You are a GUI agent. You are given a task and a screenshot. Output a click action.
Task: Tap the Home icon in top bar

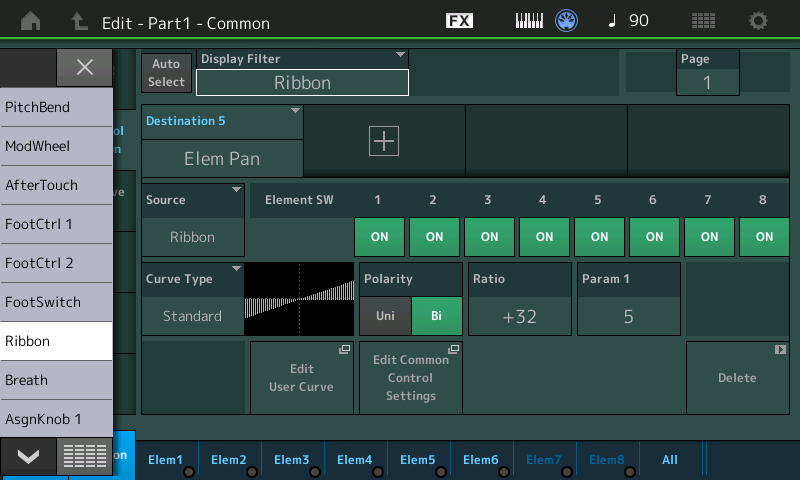[31, 21]
